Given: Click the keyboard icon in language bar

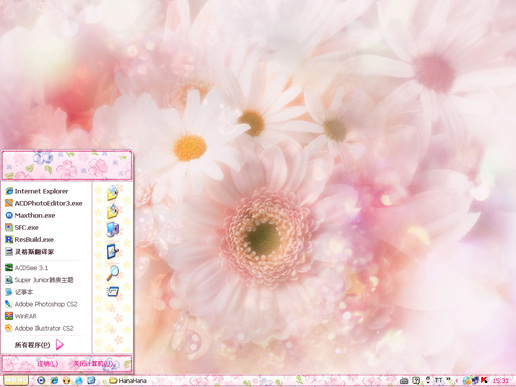Looking at the screenshot, I should pyautogui.click(x=404, y=380).
